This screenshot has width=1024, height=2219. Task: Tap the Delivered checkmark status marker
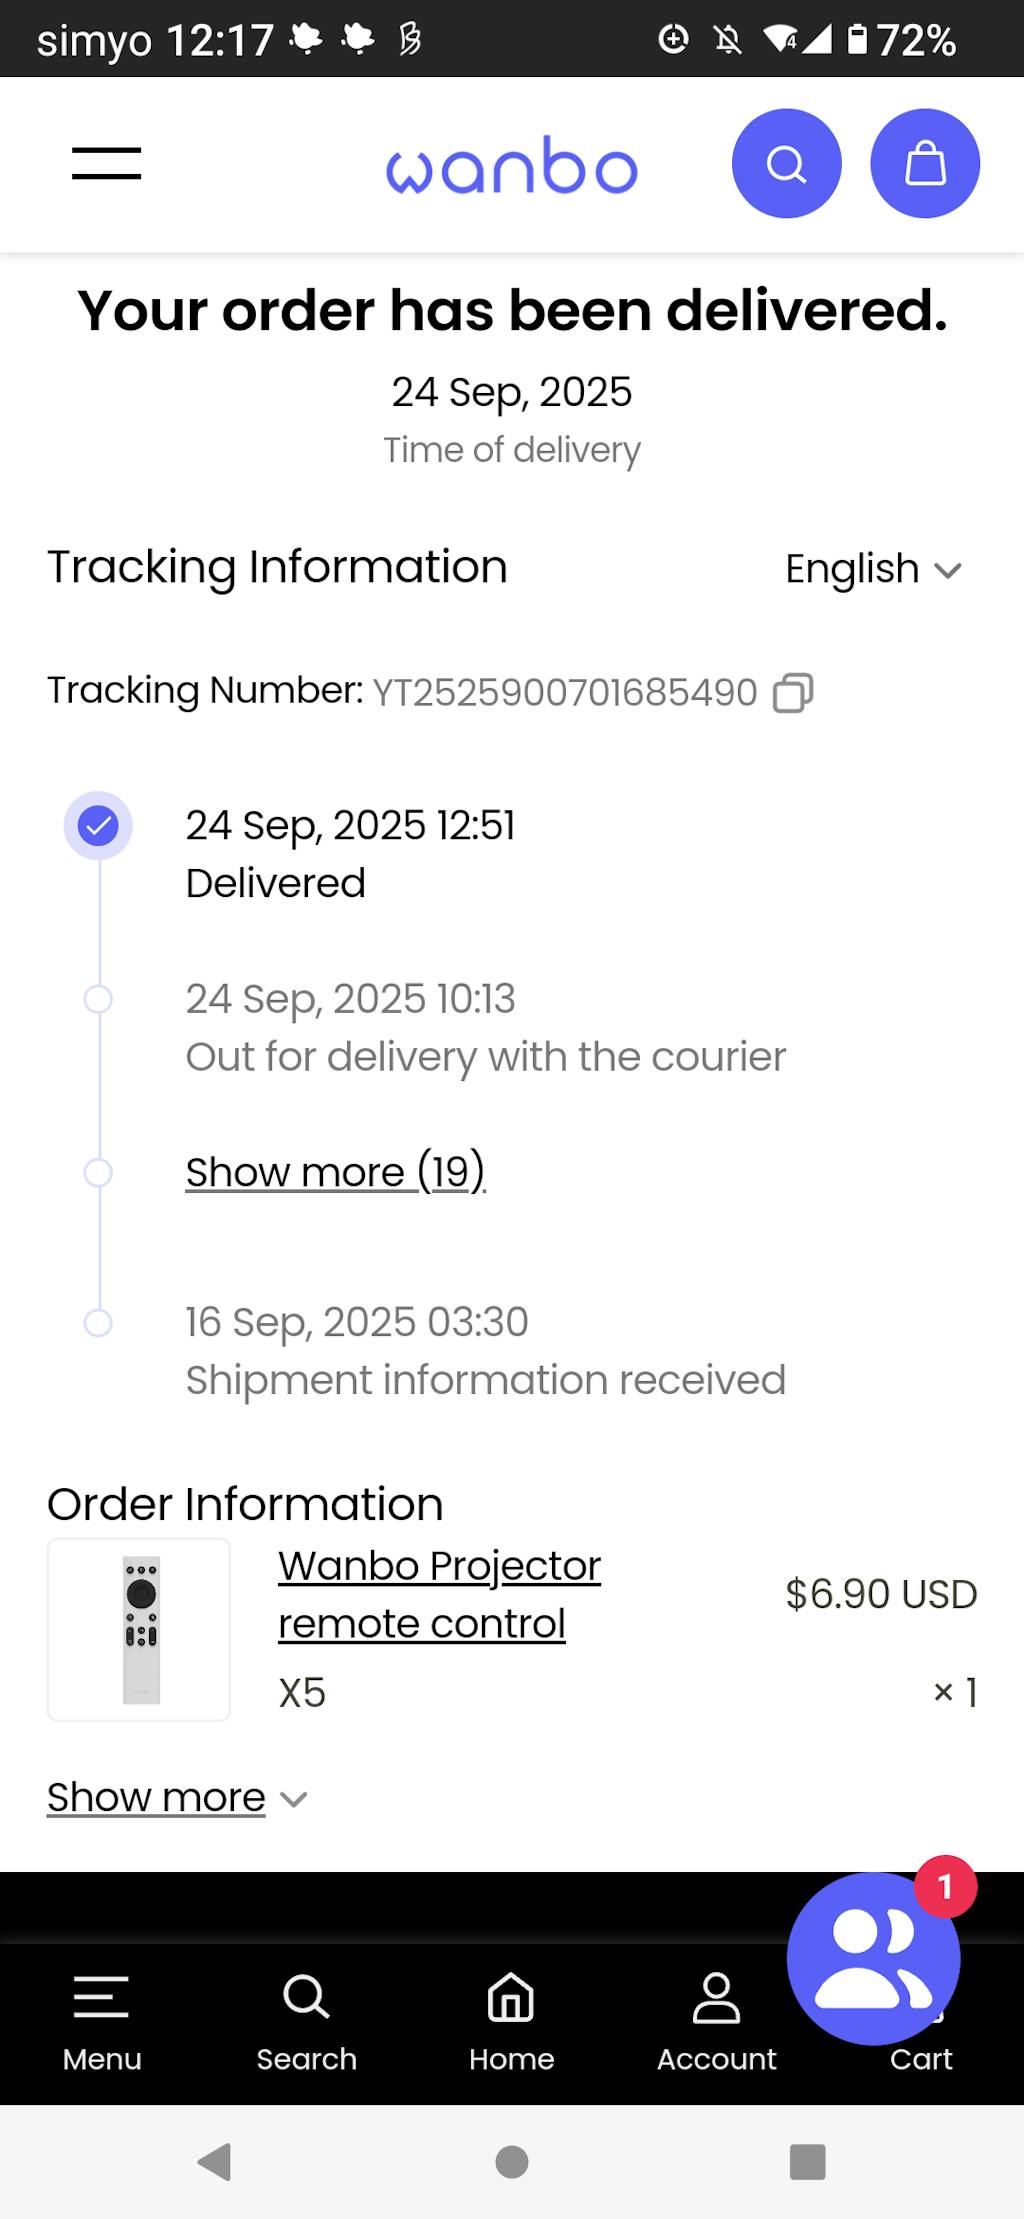[x=98, y=826]
